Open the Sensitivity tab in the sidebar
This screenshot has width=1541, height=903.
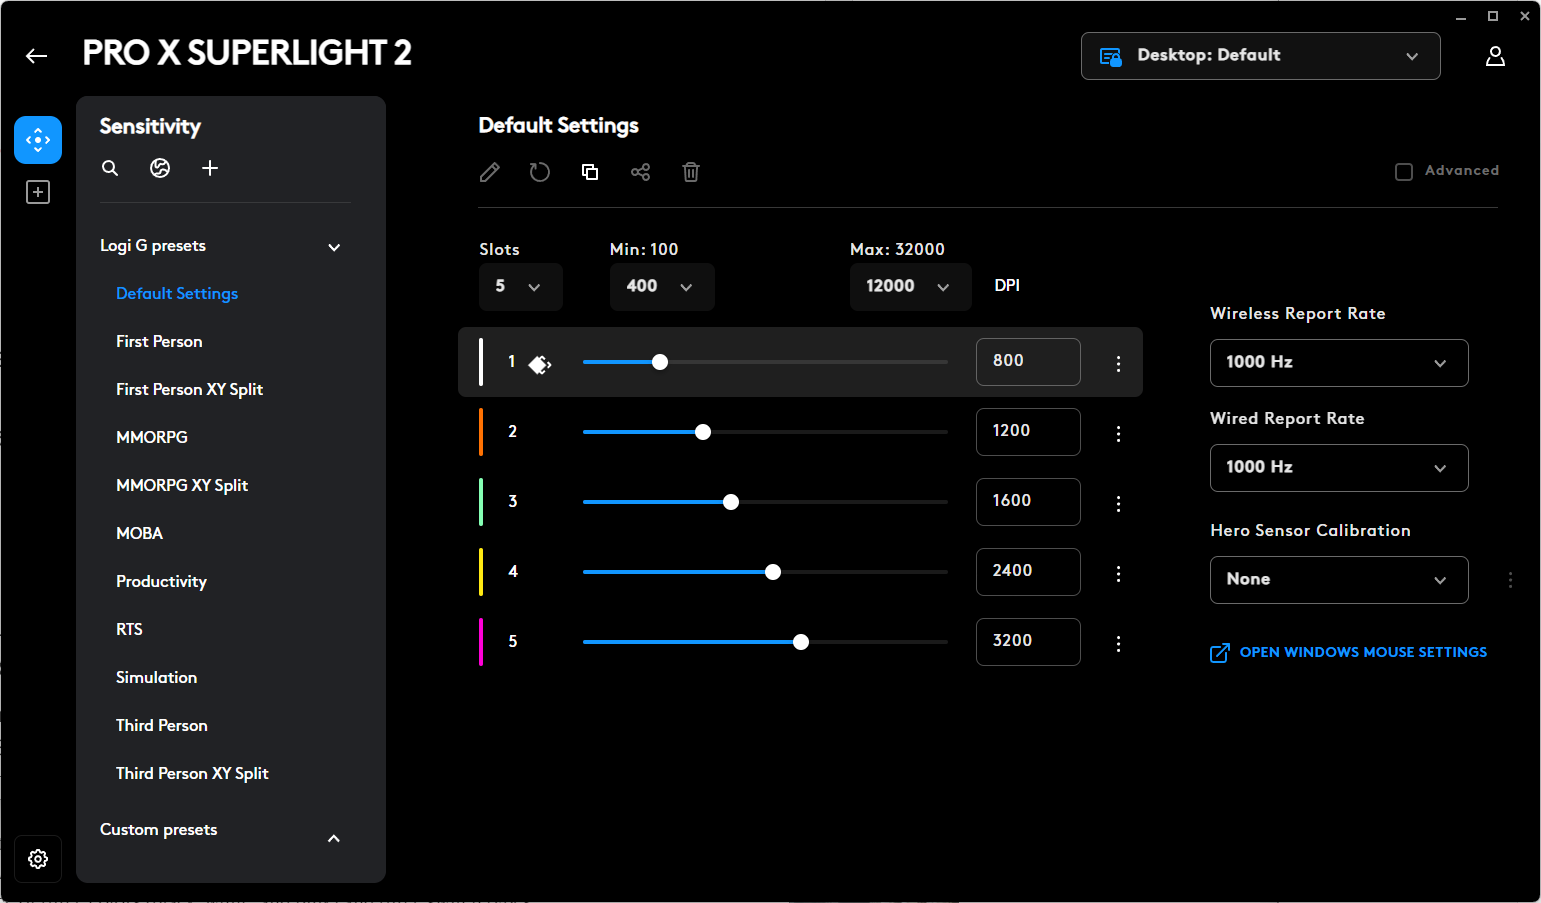click(38, 140)
